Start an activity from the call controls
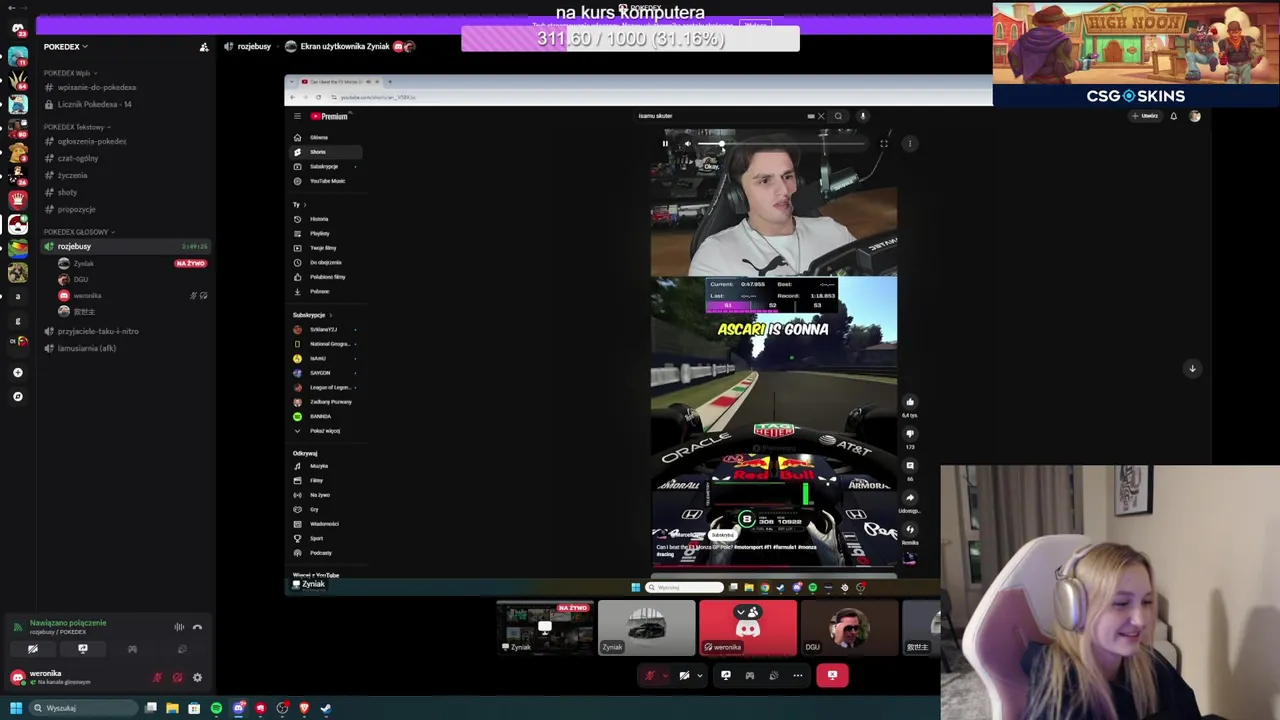The width and height of the screenshot is (1280, 720). click(x=750, y=675)
